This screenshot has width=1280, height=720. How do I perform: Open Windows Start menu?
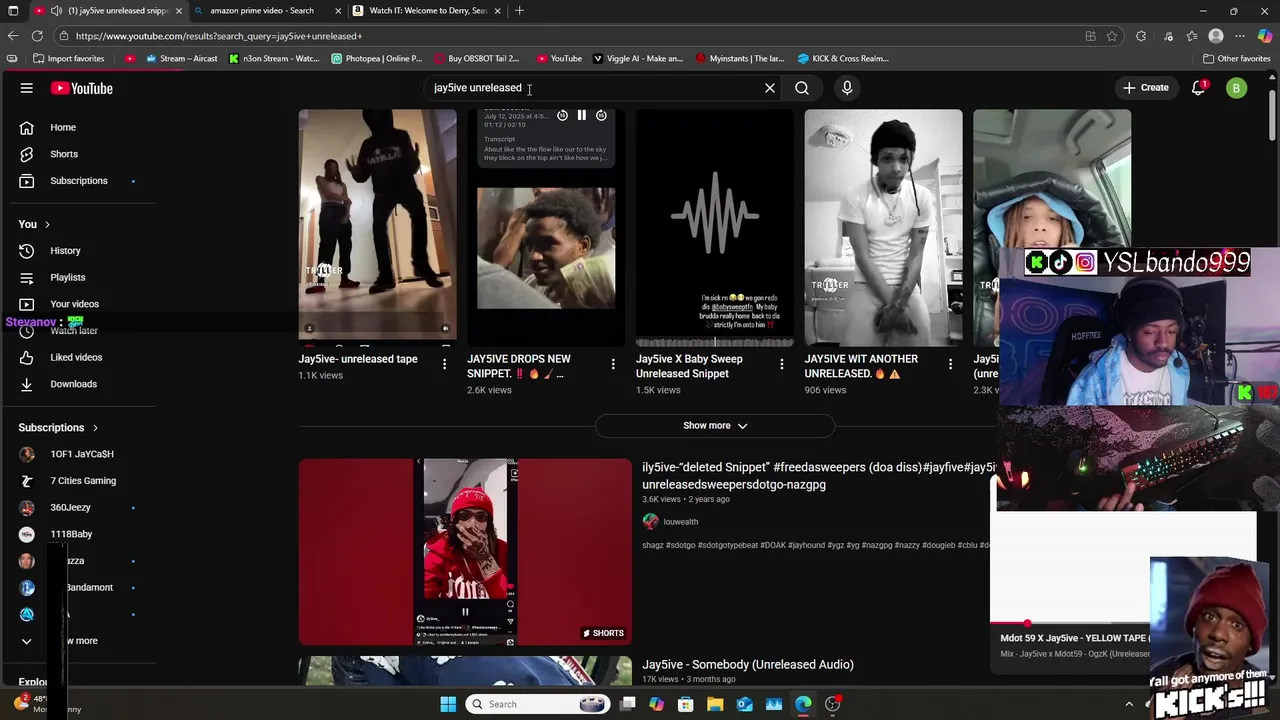pos(448,704)
